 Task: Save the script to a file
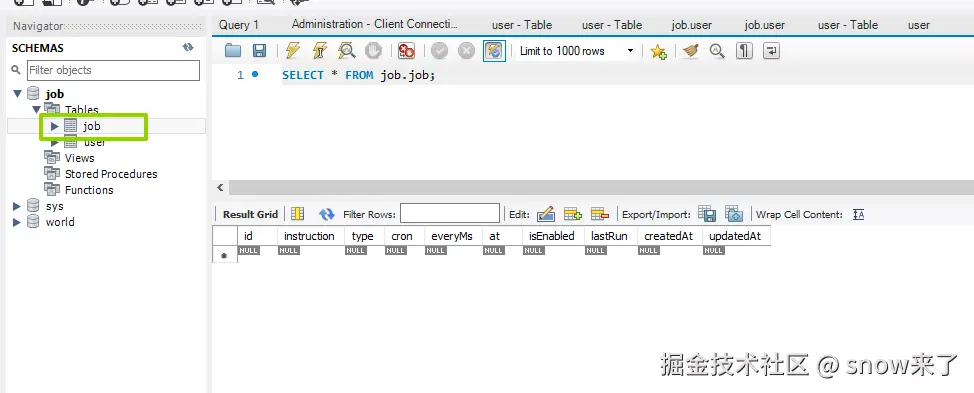[x=259, y=51]
